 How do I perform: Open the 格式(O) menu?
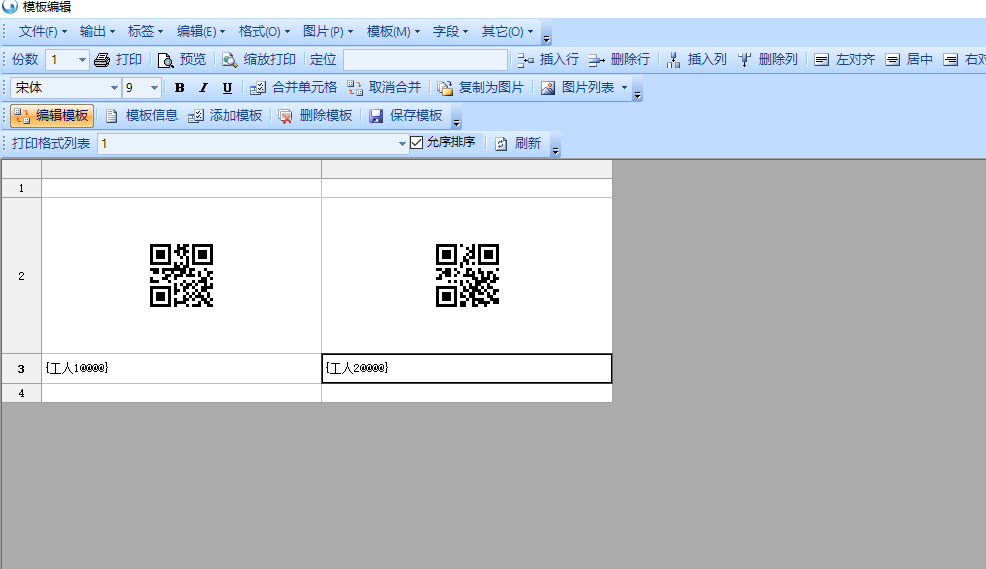(x=264, y=32)
